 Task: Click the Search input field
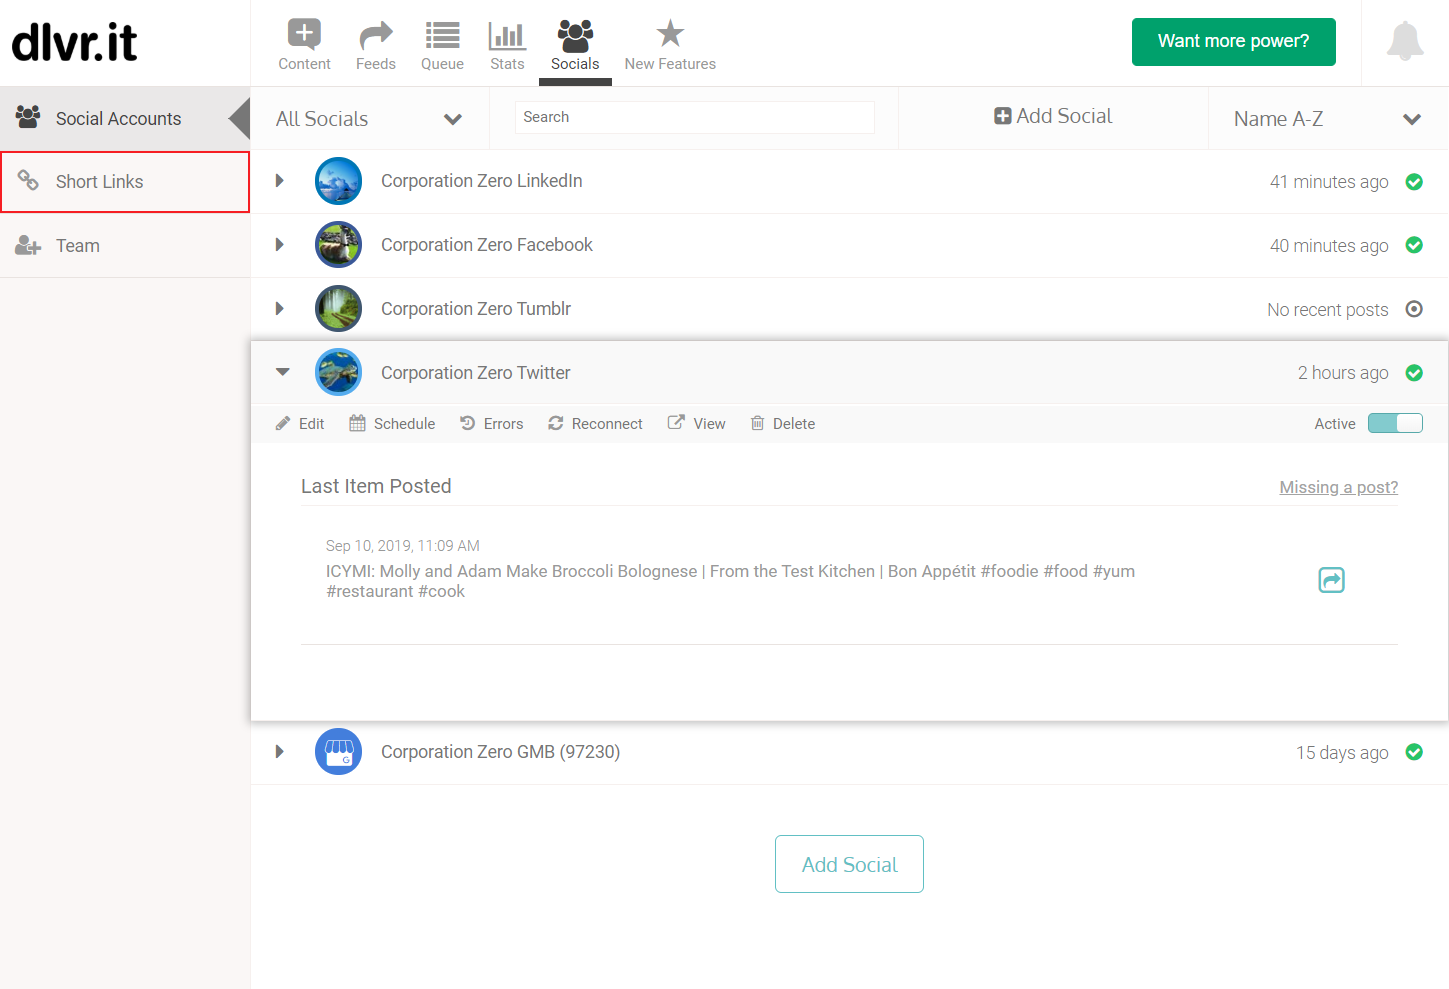(695, 117)
